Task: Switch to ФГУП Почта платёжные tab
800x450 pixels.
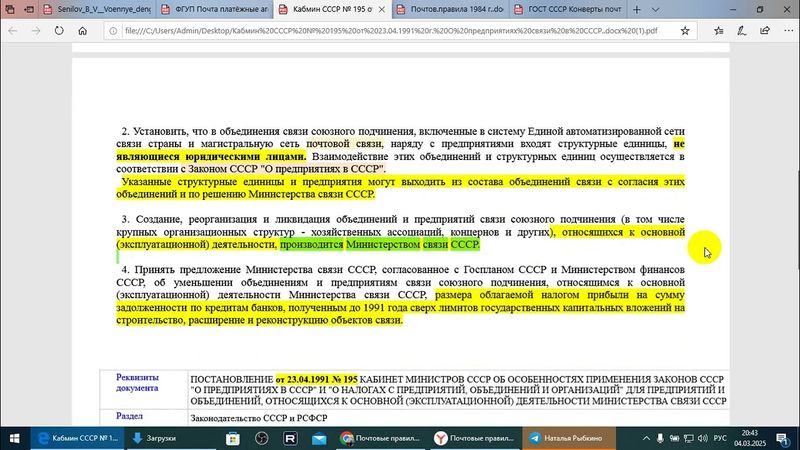Action: pos(215,9)
